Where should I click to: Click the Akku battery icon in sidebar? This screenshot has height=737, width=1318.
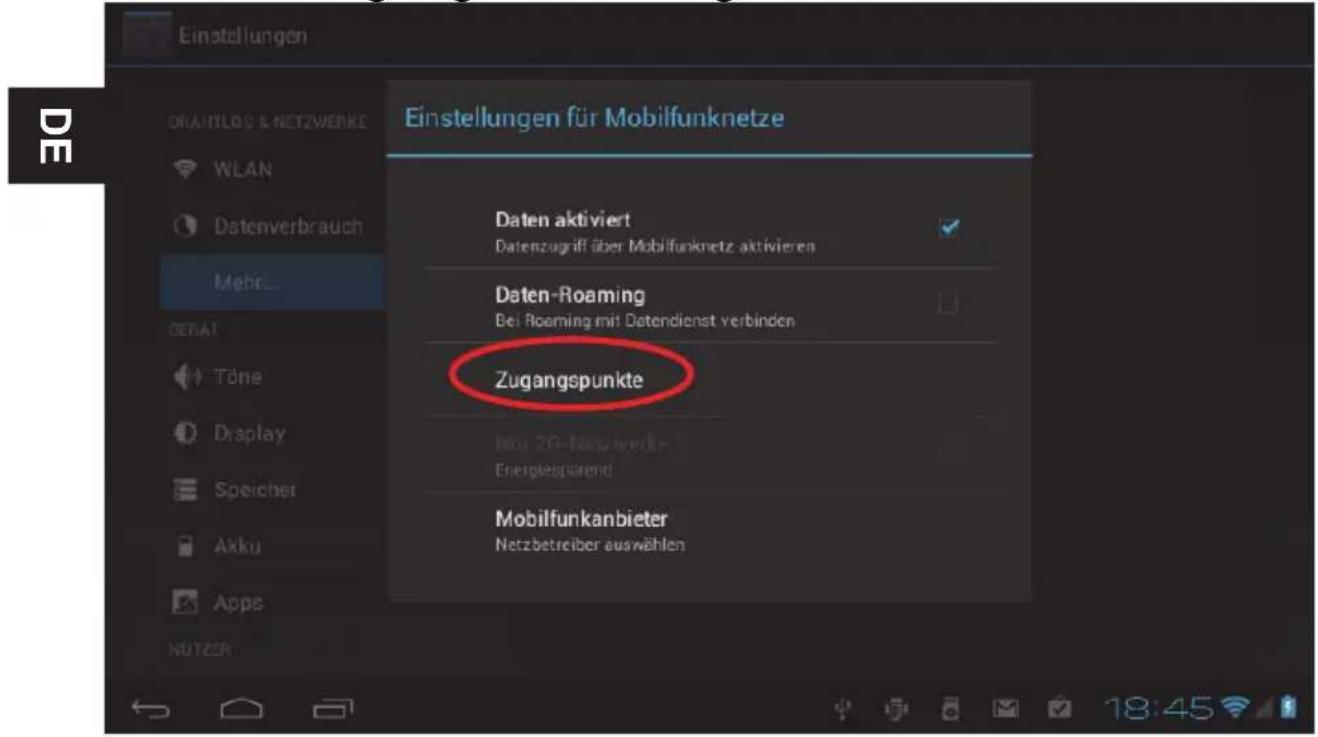pyautogui.click(x=185, y=548)
